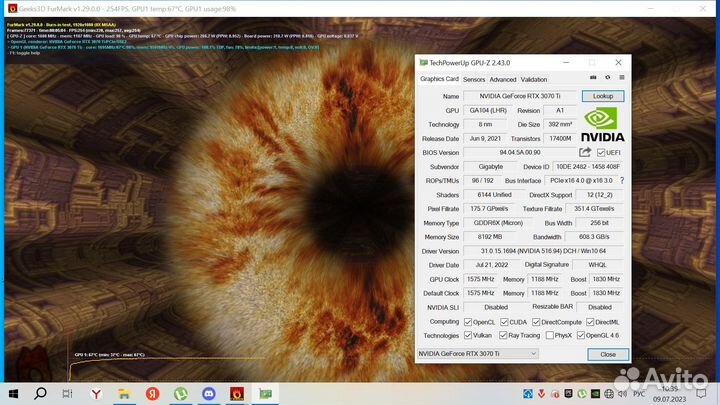Open uTorrent from the taskbar
This screenshot has width=720, height=405.
[180, 394]
